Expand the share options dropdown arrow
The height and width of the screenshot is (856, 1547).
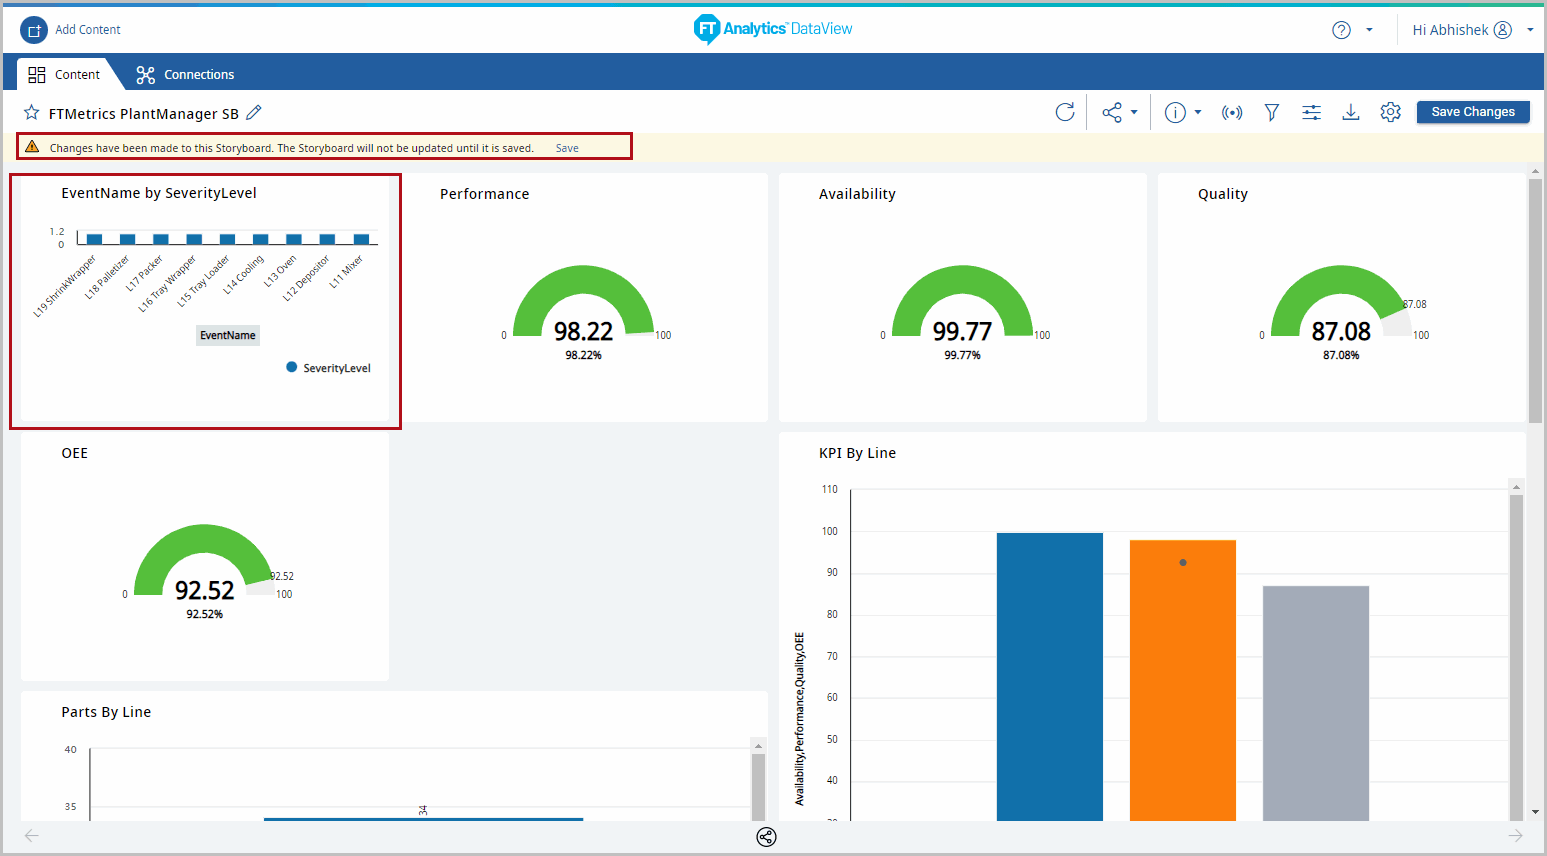click(x=1134, y=112)
